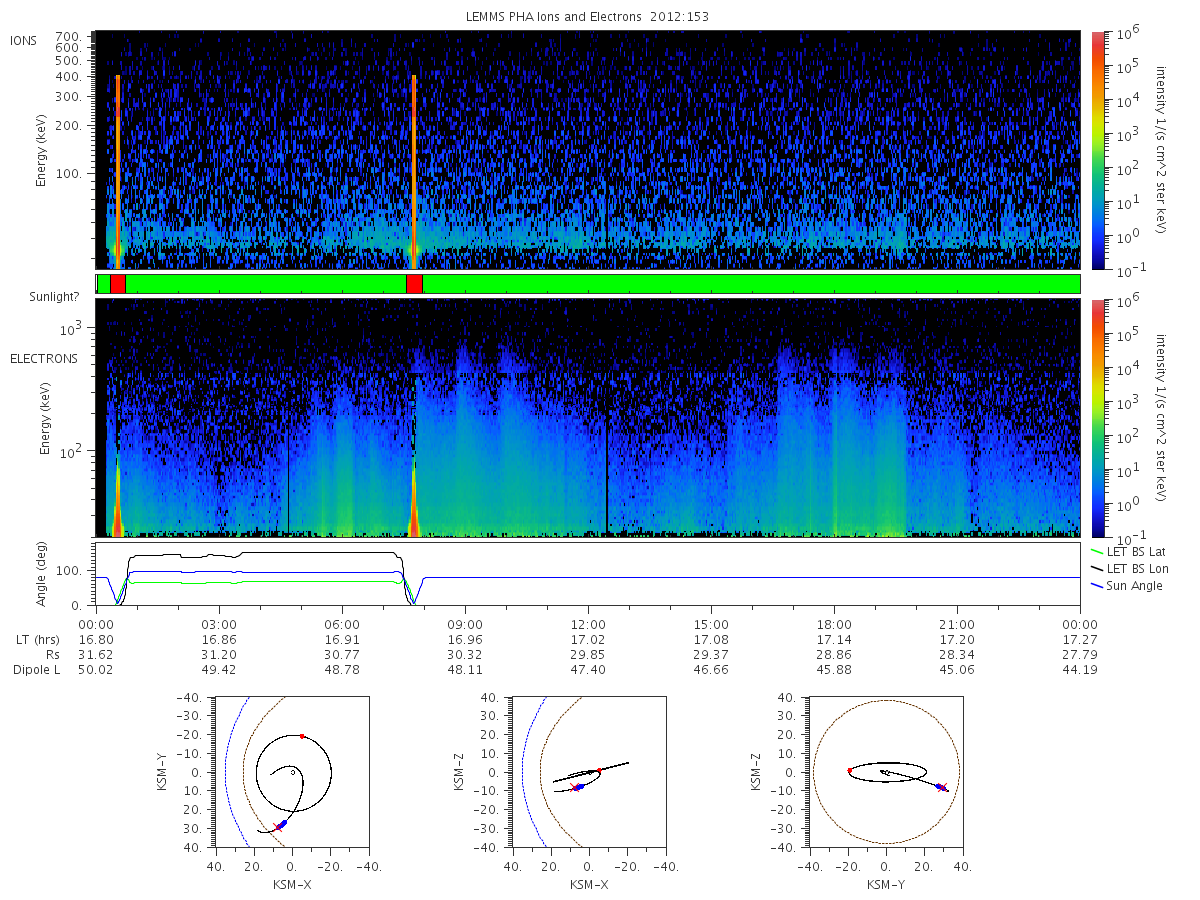
Task: Click the long green sunlight bar segment
Action: (751, 284)
